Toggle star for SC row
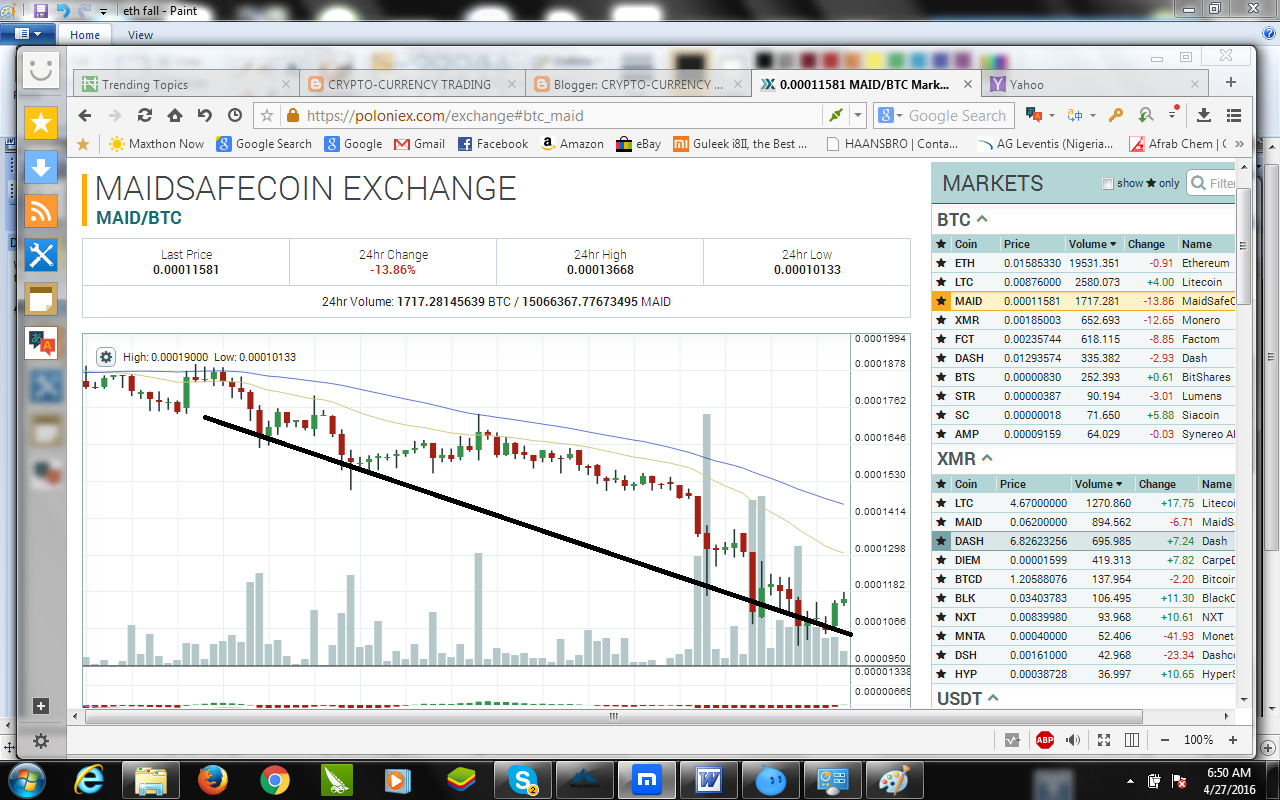Screen dimensions: 1280x800 tap(941, 415)
